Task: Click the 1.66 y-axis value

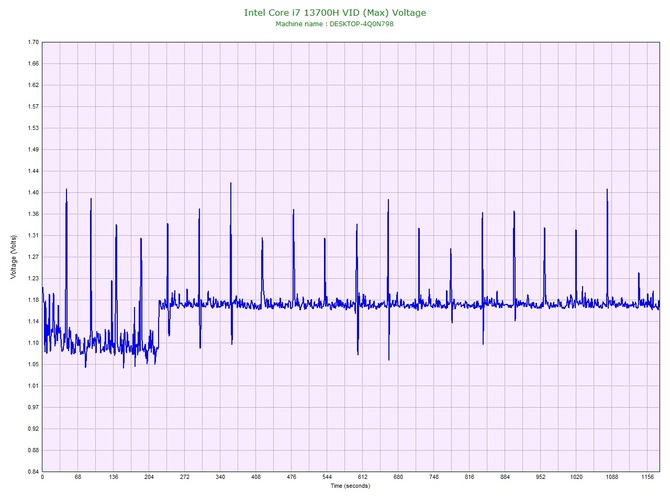Action: (x=33, y=64)
